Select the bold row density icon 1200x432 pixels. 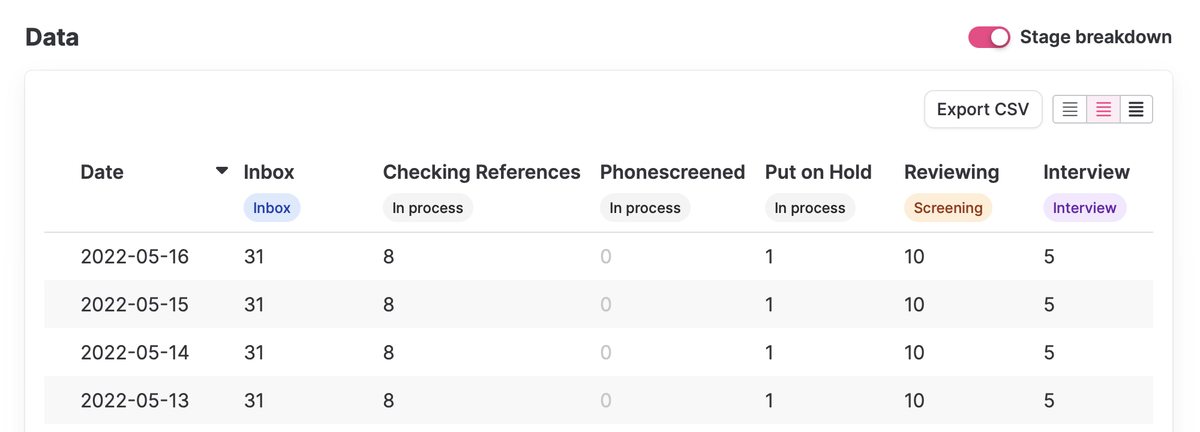pos(1136,110)
